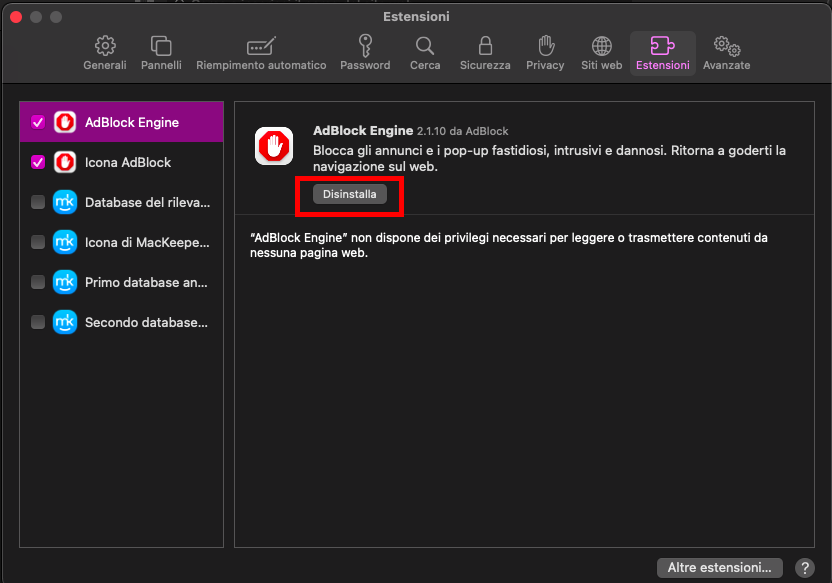This screenshot has width=832, height=583.
Task: Enable the Database del rilevamento extension
Action: pos(37,201)
